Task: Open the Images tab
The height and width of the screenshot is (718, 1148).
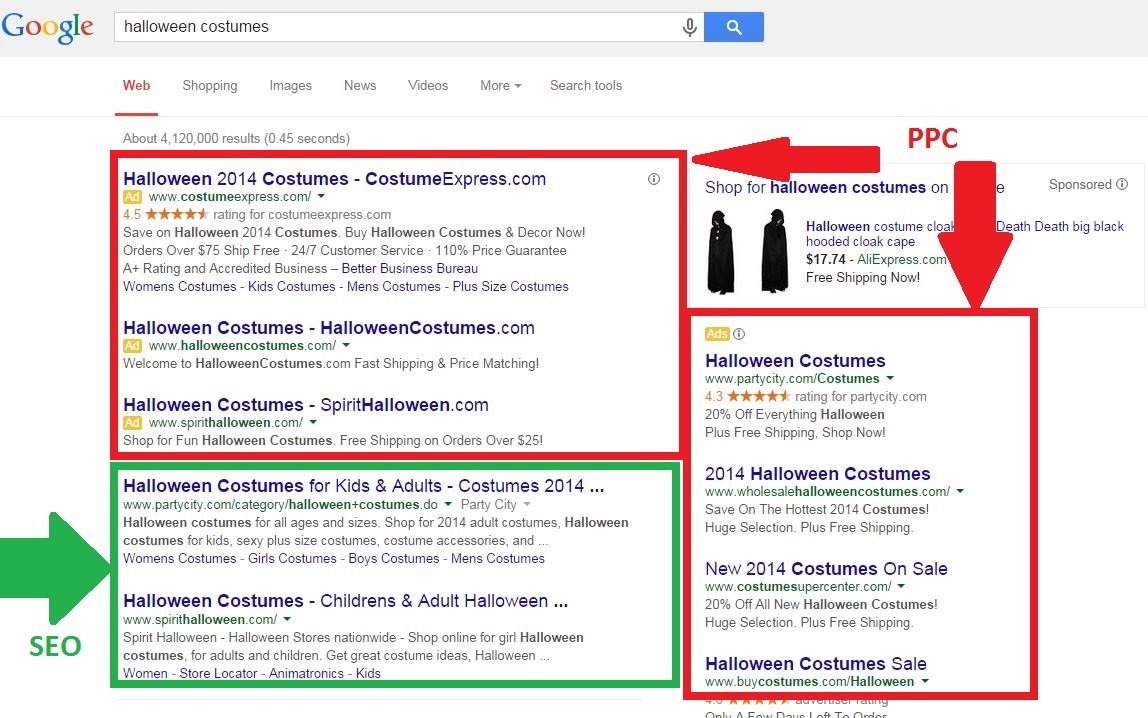Action: (290, 86)
